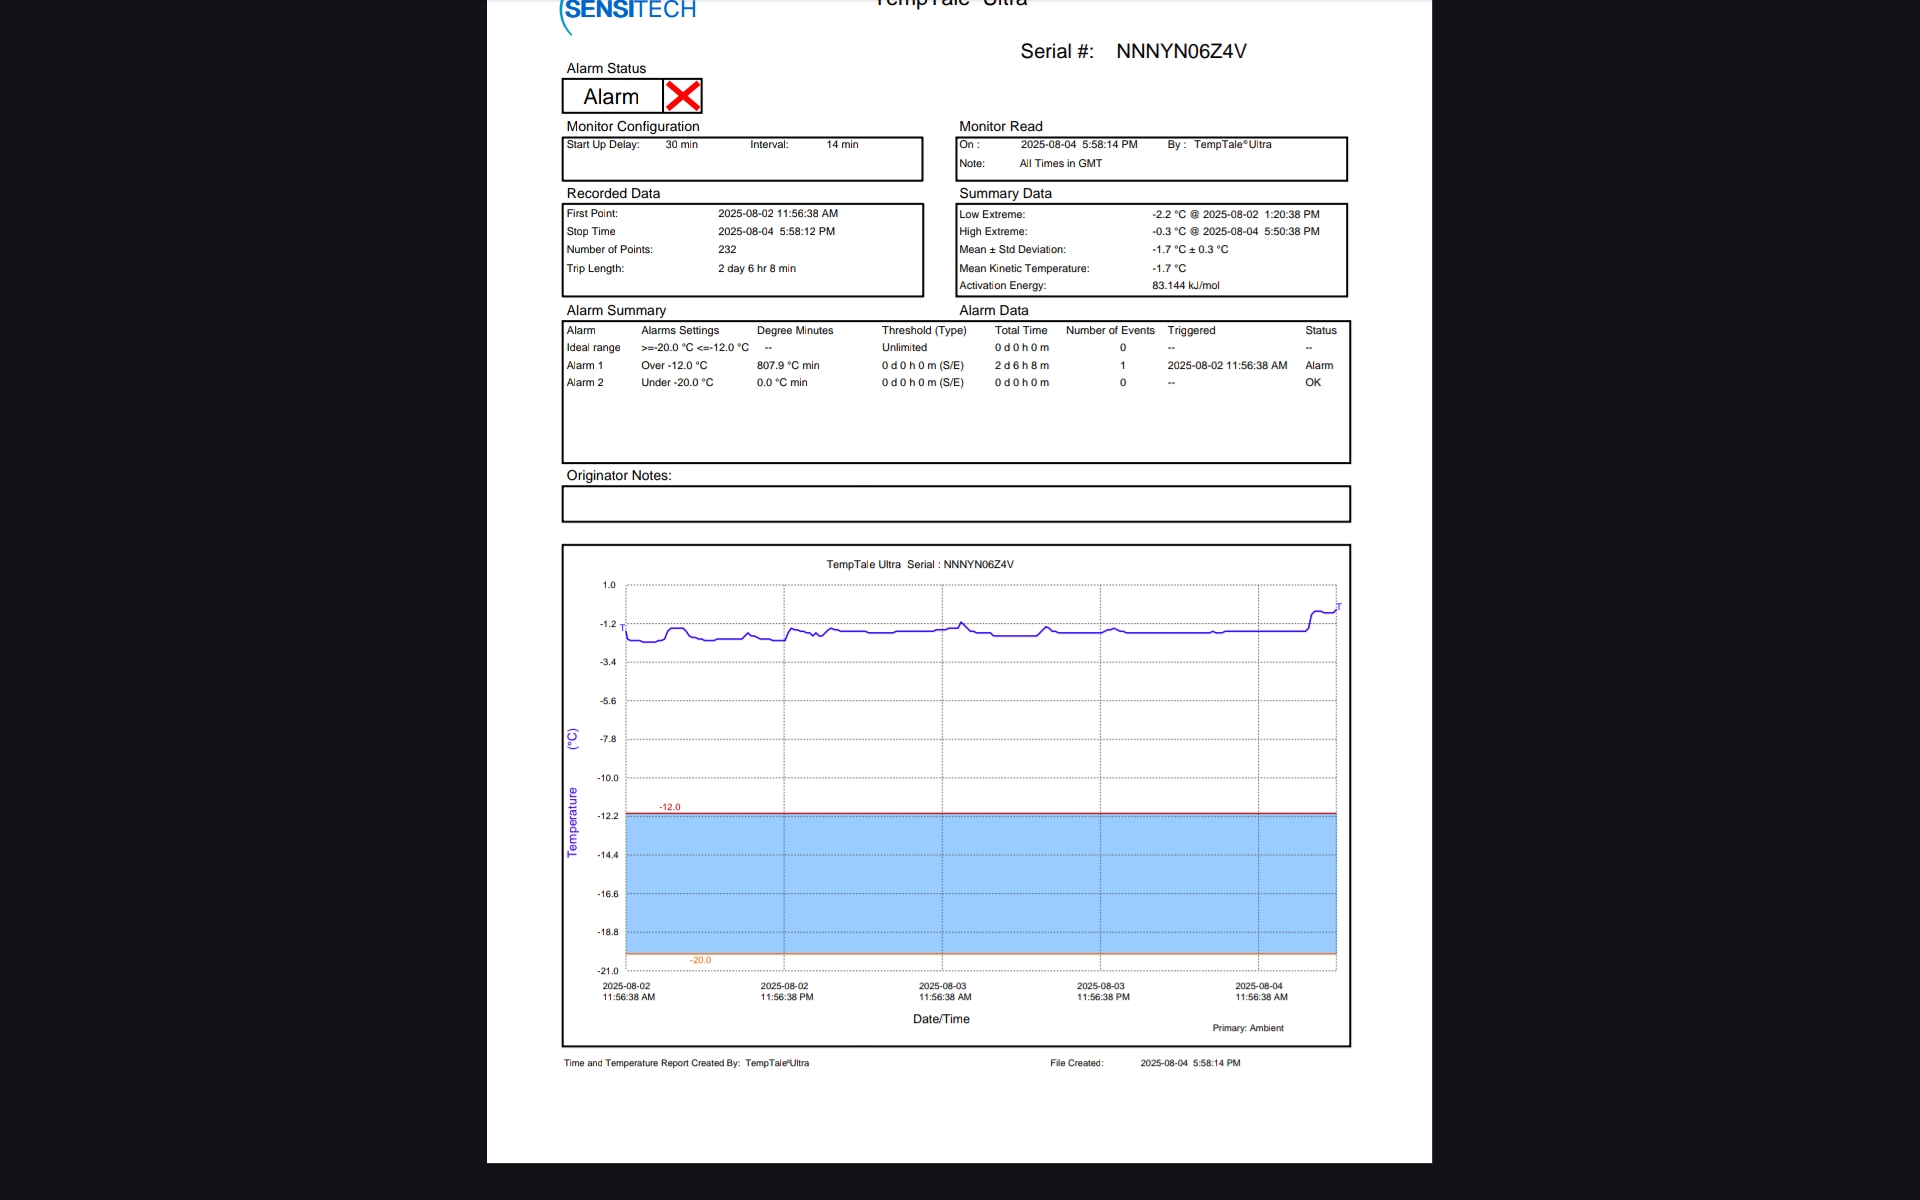
Task: Click the Date/Time axis label
Action: 941,1019
